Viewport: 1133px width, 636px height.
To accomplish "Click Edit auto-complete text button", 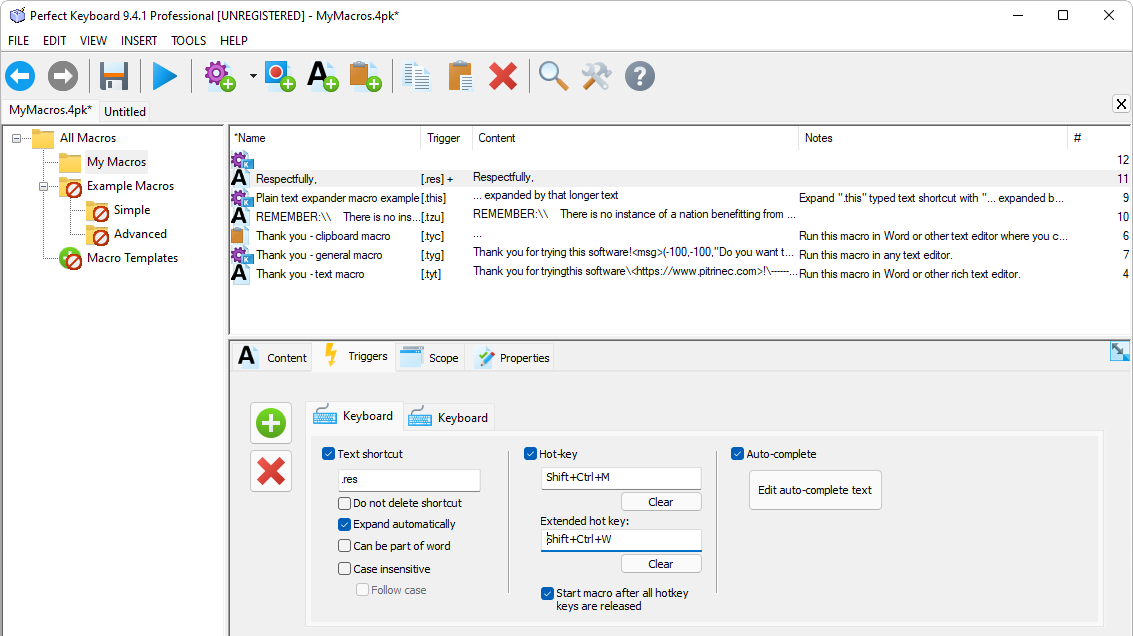I will (x=815, y=490).
